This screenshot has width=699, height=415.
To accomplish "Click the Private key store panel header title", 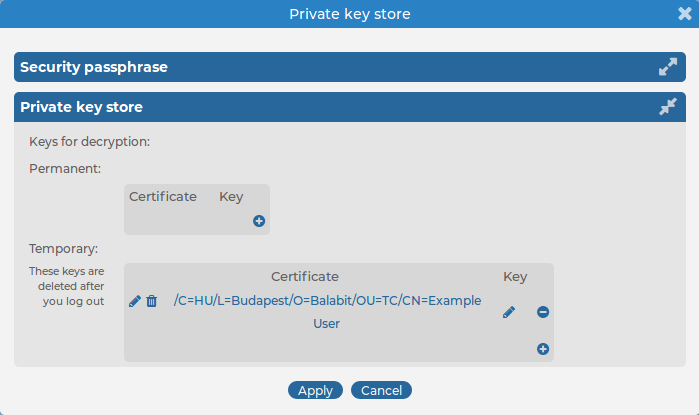I will 81,107.
